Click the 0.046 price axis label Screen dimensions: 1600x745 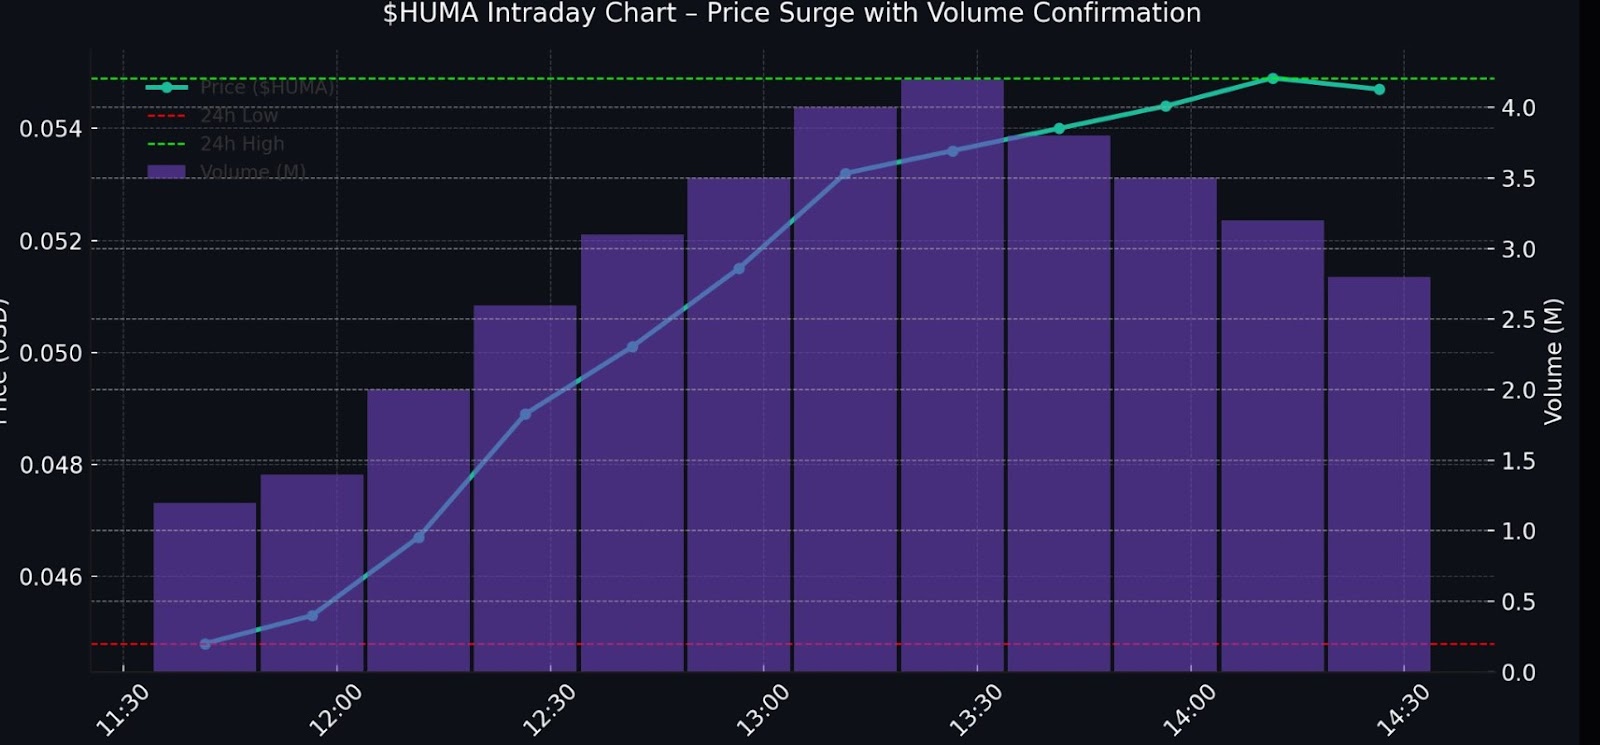pos(51,577)
